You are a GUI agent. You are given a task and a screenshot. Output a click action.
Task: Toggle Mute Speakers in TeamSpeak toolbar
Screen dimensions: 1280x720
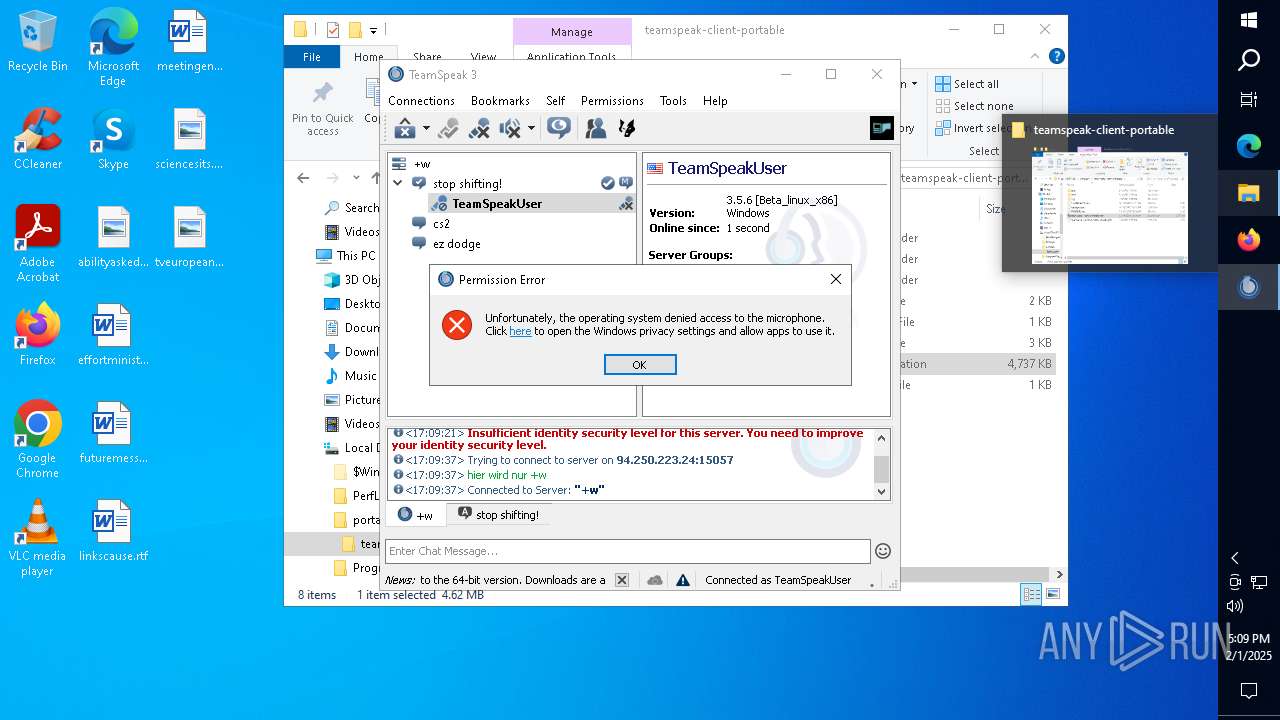510,128
